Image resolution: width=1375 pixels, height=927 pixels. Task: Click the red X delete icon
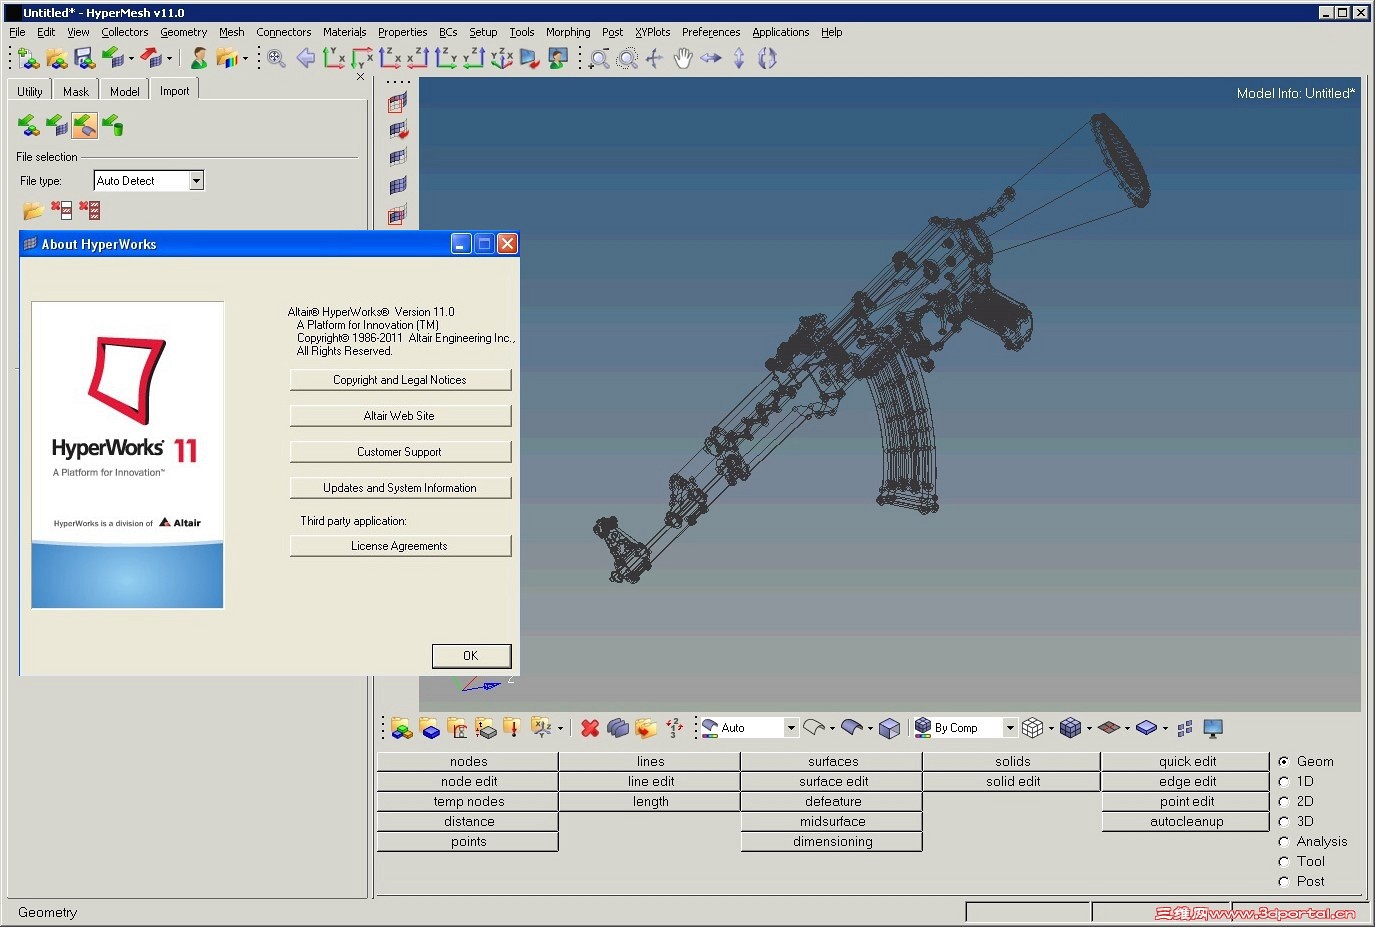click(x=590, y=728)
